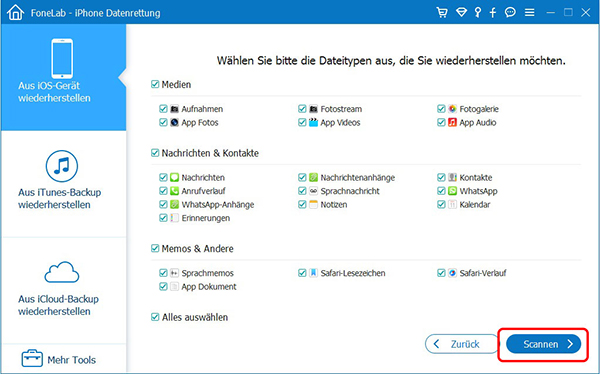Screen dimensions: 600x374
Task: Click the key register icon
Action: click(478, 13)
